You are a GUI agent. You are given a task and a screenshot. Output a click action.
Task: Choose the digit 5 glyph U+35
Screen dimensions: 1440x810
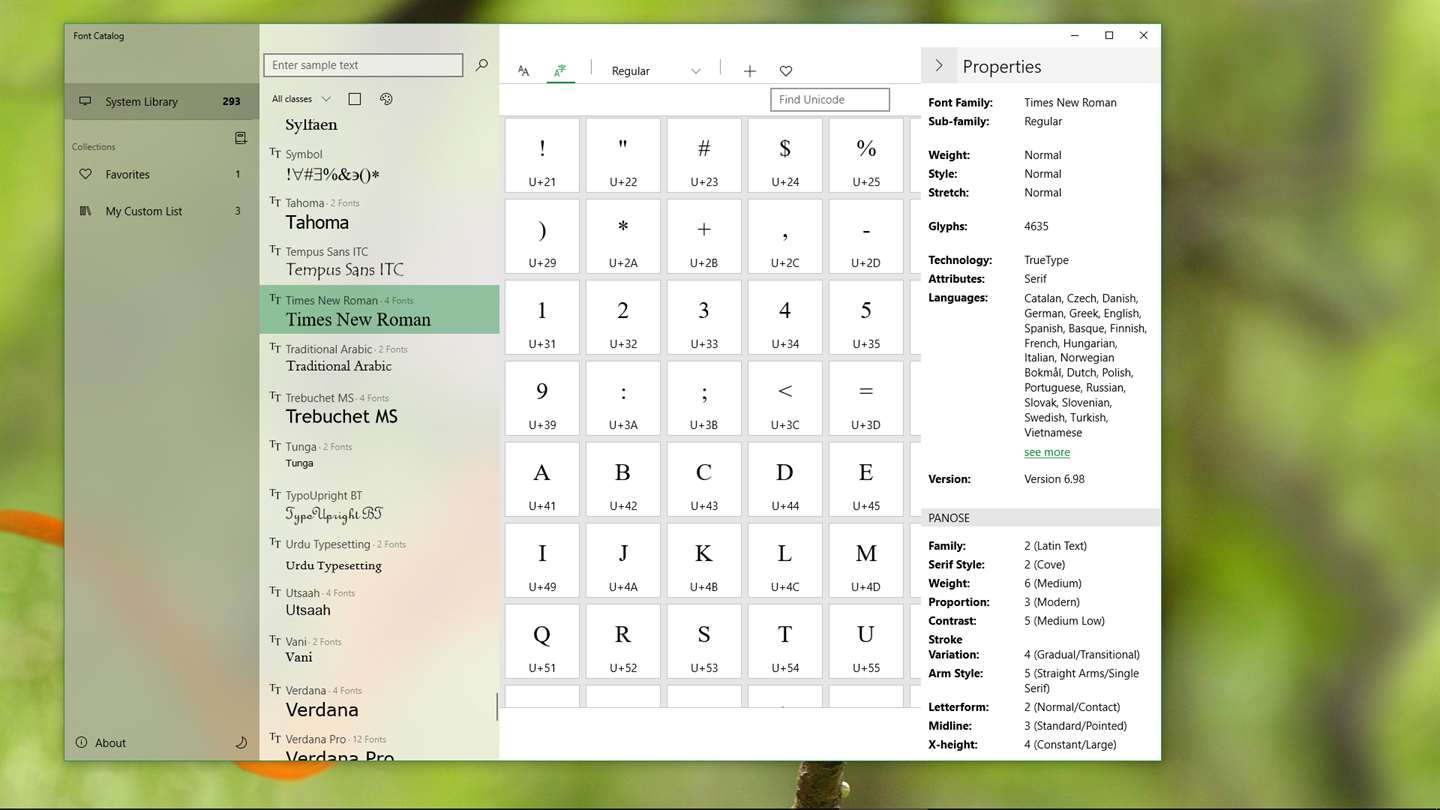click(866, 317)
